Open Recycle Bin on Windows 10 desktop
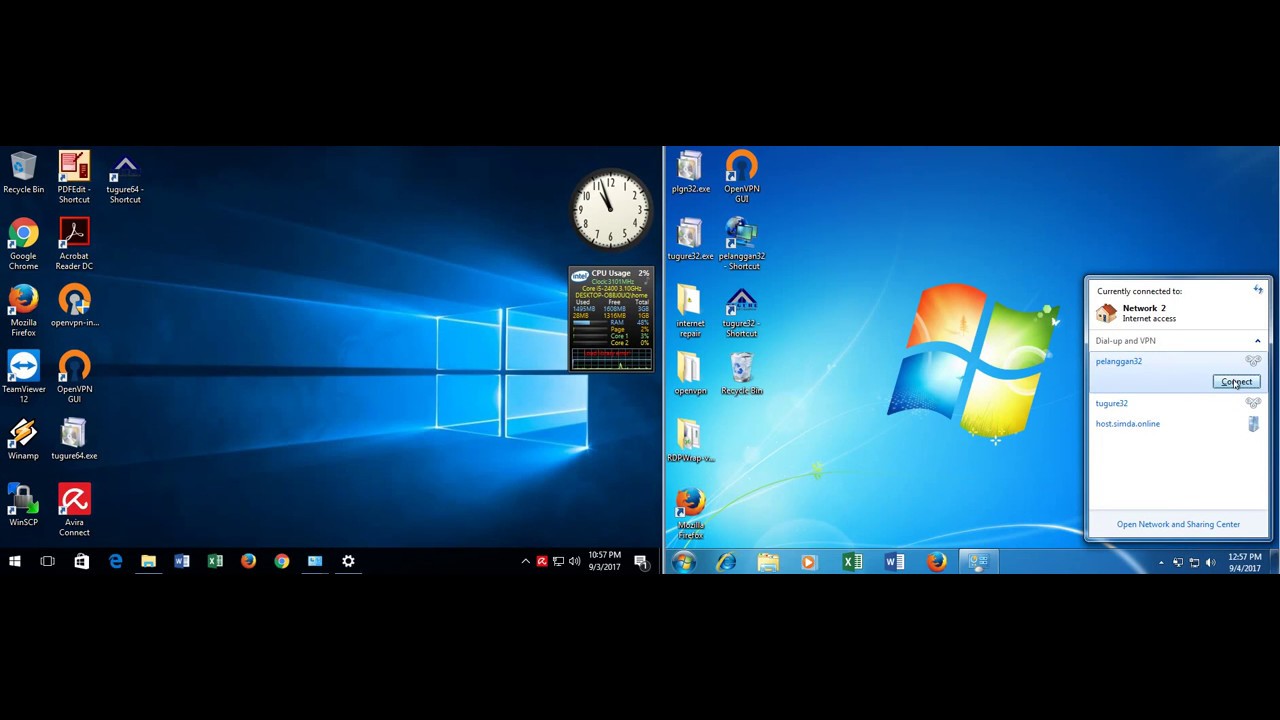 tap(23, 172)
